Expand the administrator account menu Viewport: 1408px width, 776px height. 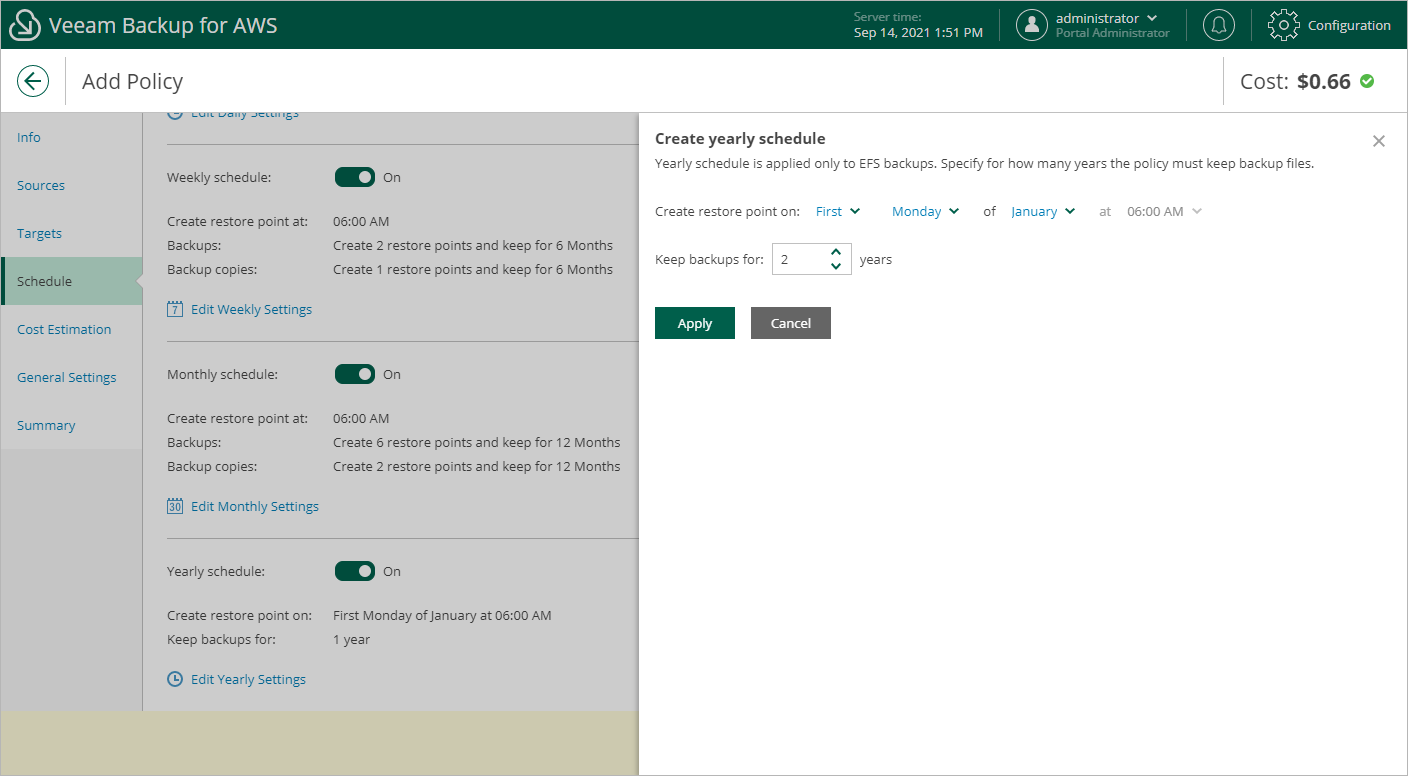pos(1106,18)
